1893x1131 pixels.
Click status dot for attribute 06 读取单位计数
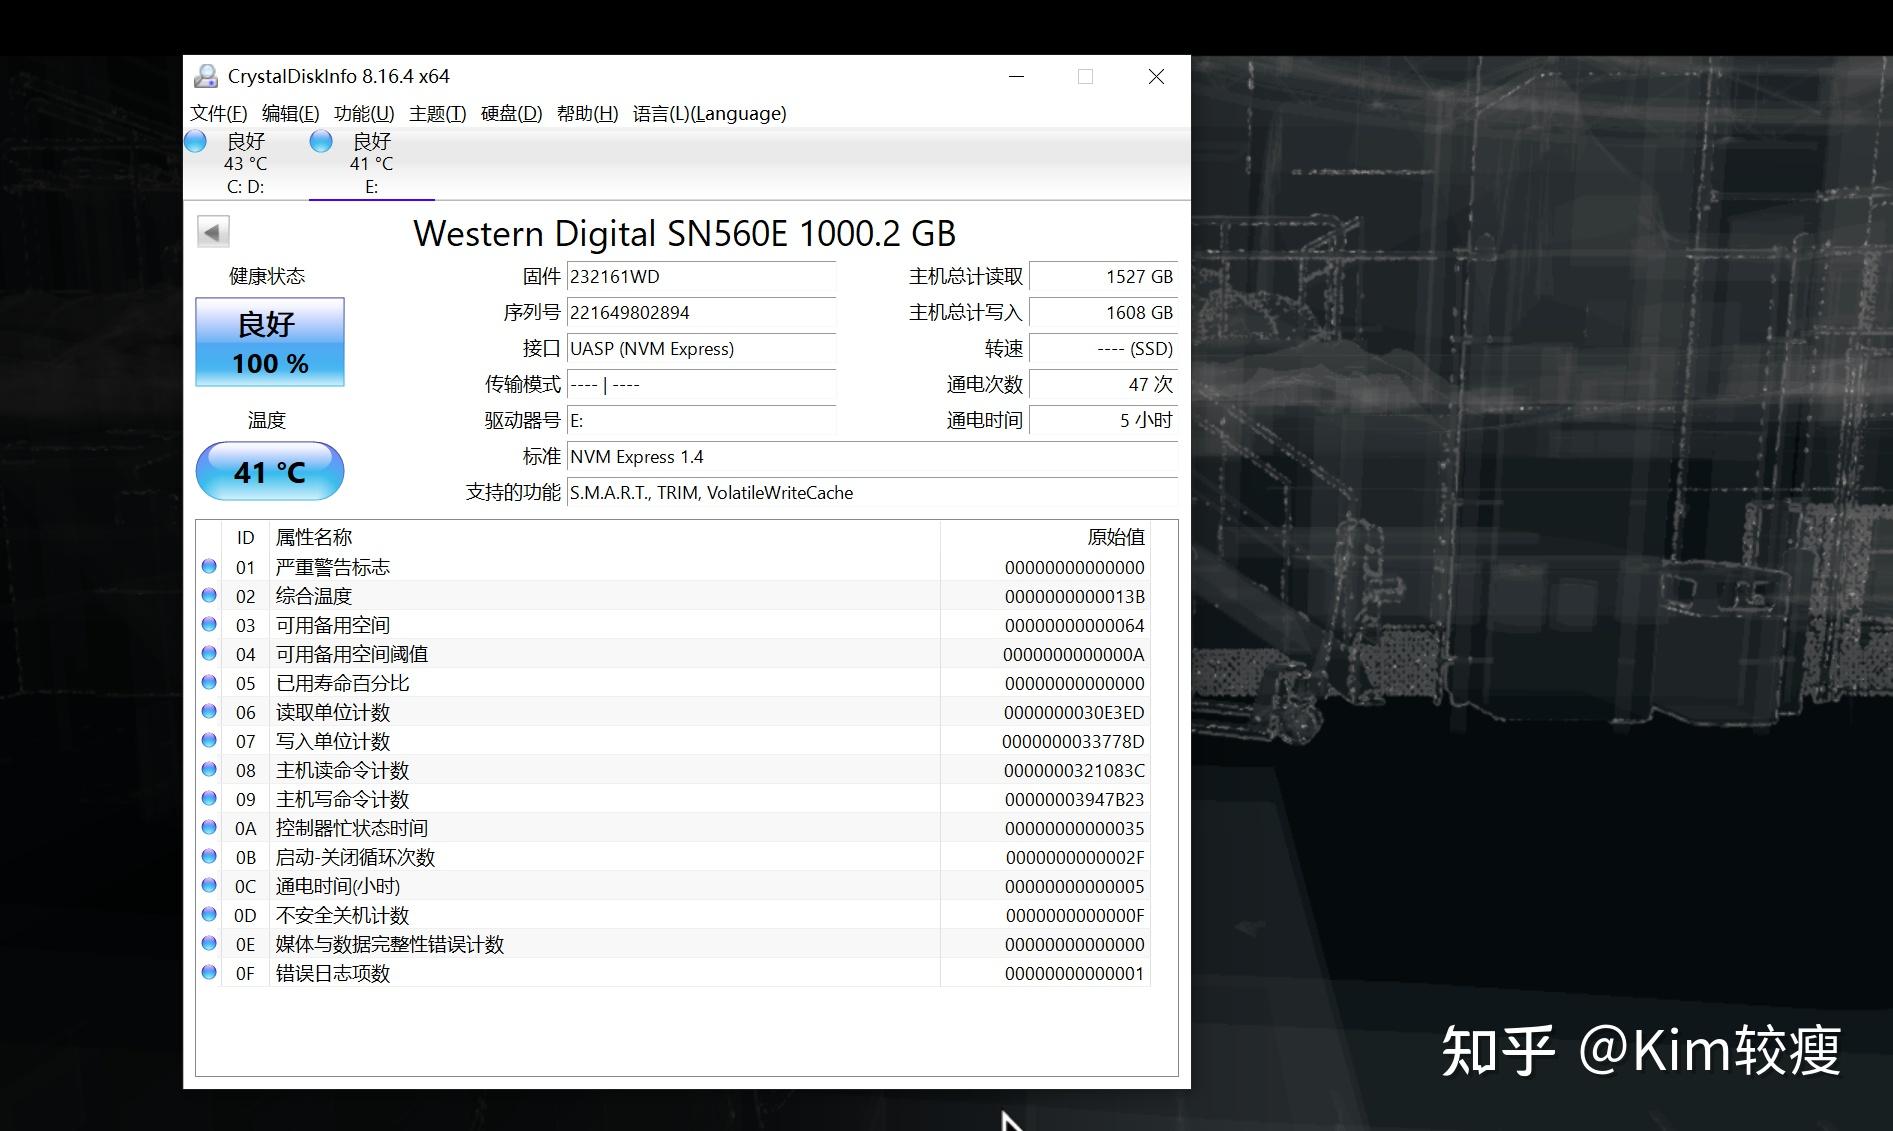(209, 711)
